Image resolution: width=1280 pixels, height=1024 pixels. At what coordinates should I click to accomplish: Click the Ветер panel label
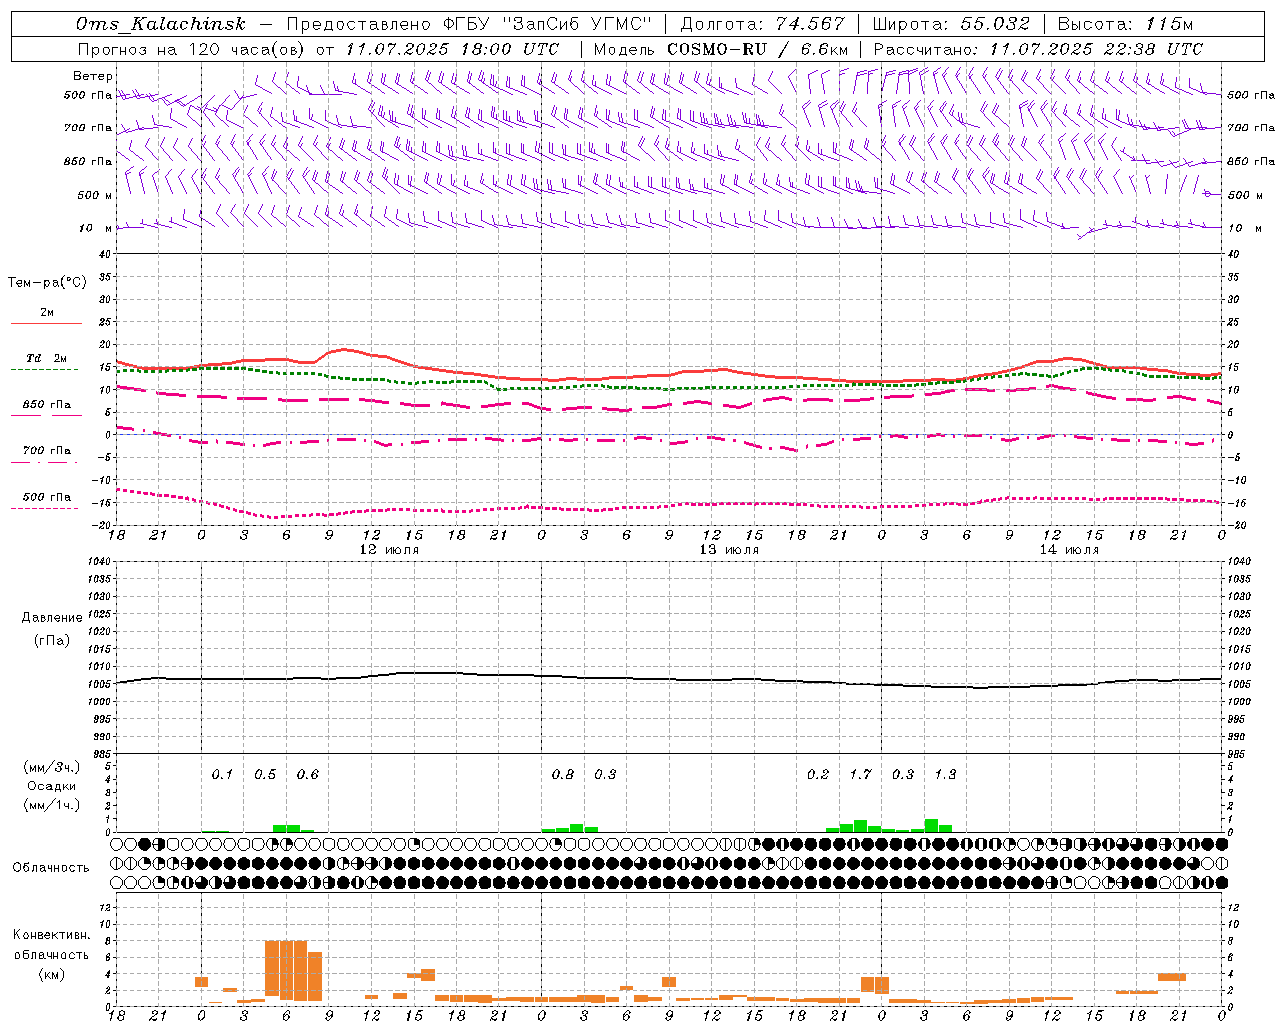tap(93, 76)
